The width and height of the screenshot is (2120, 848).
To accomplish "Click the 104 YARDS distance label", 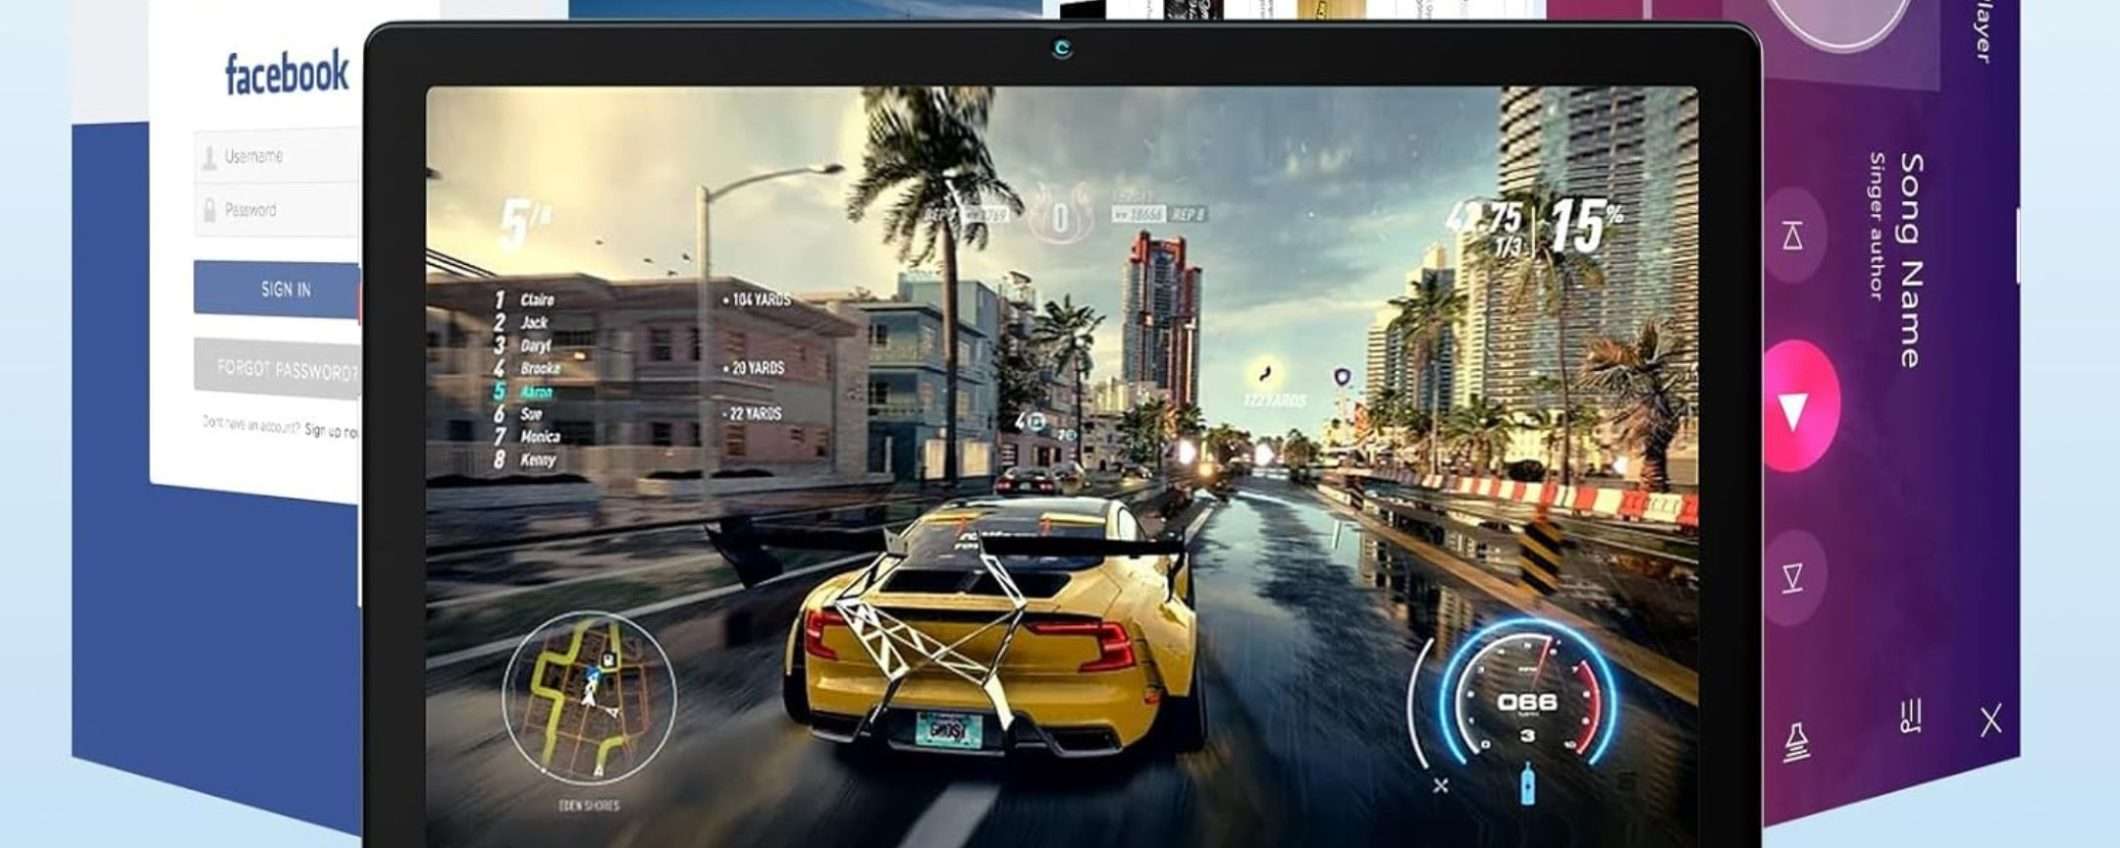I will click(757, 299).
